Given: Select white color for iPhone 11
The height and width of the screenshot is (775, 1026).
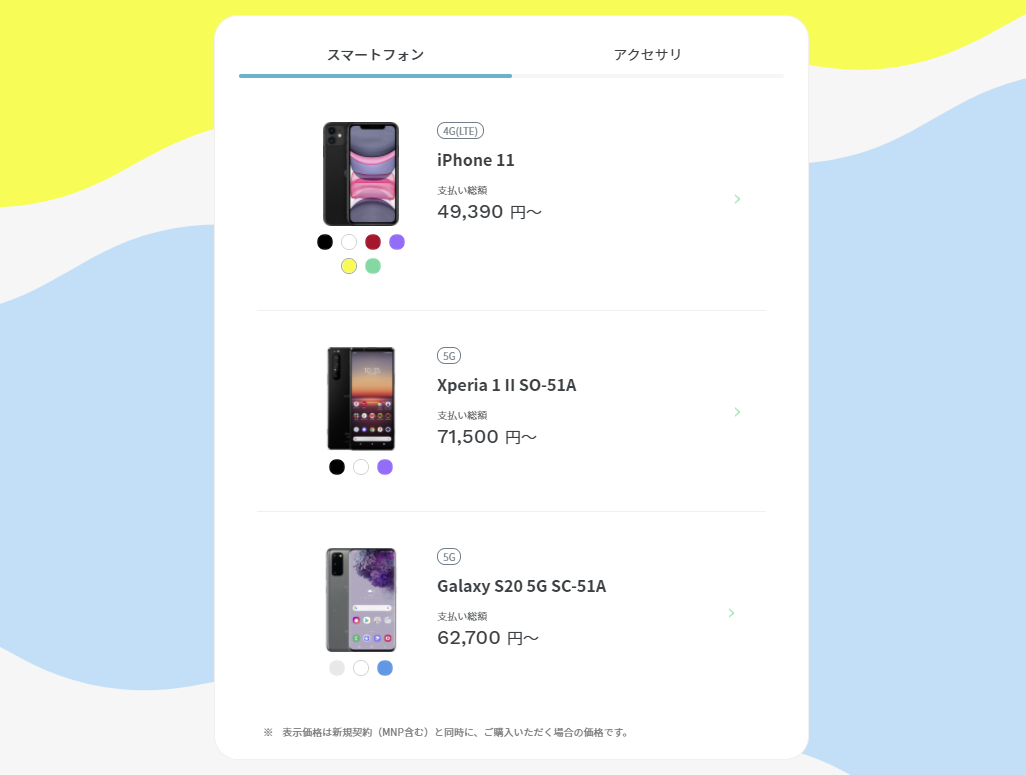Looking at the screenshot, I should click(349, 242).
